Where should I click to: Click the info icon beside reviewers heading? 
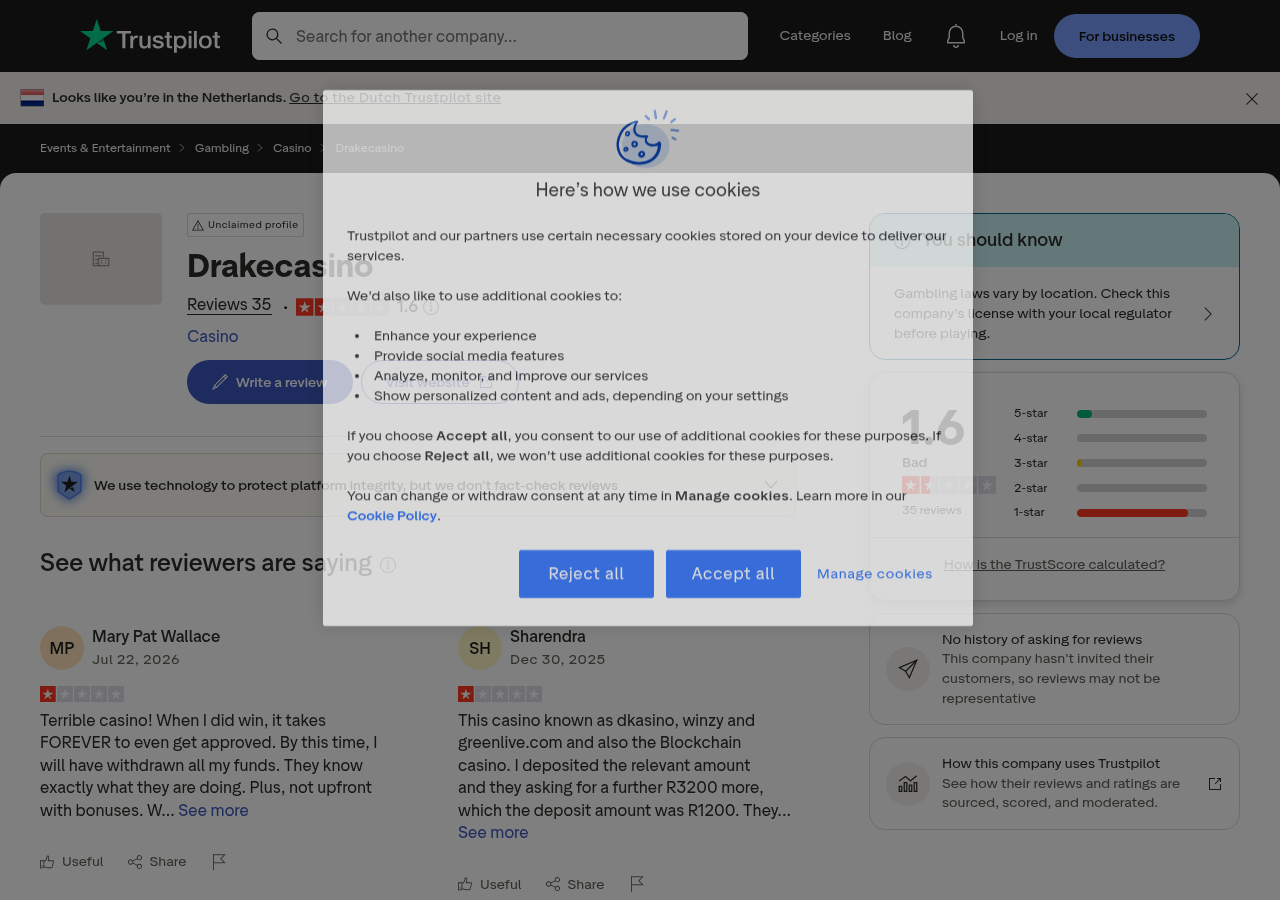click(388, 565)
